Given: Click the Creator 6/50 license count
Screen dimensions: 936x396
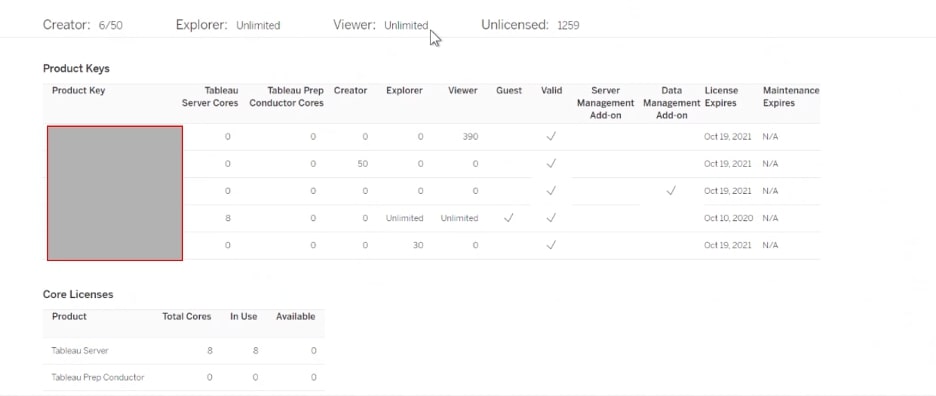Looking at the screenshot, I should click(x=83, y=25).
